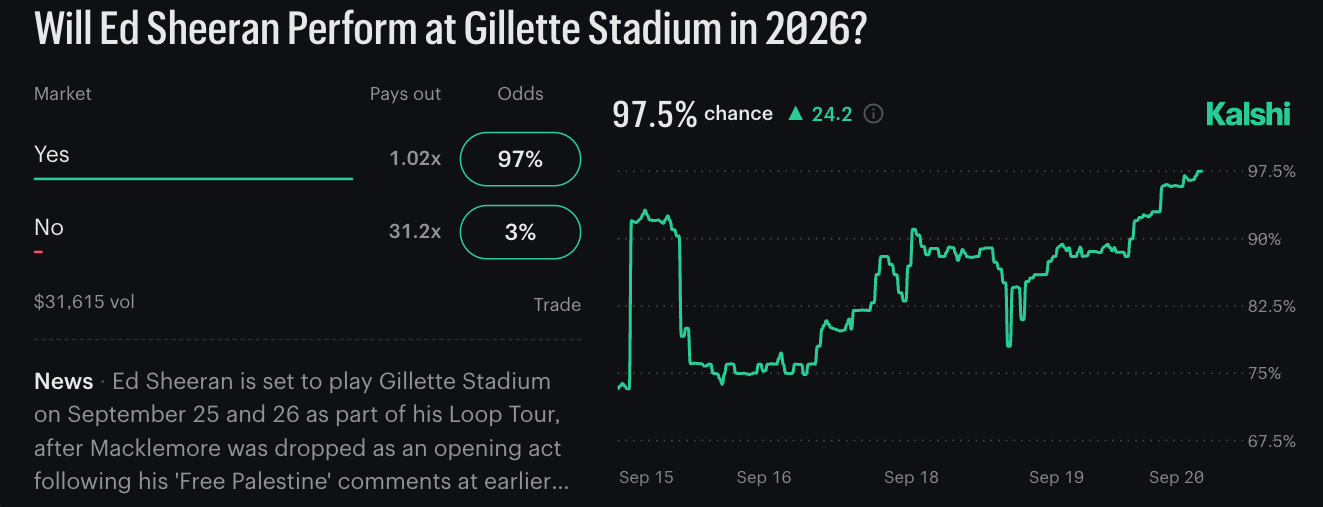This screenshot has height=507, width=1323.
Task: Click the Sep 15 date on chart axis
Action: 646,478
